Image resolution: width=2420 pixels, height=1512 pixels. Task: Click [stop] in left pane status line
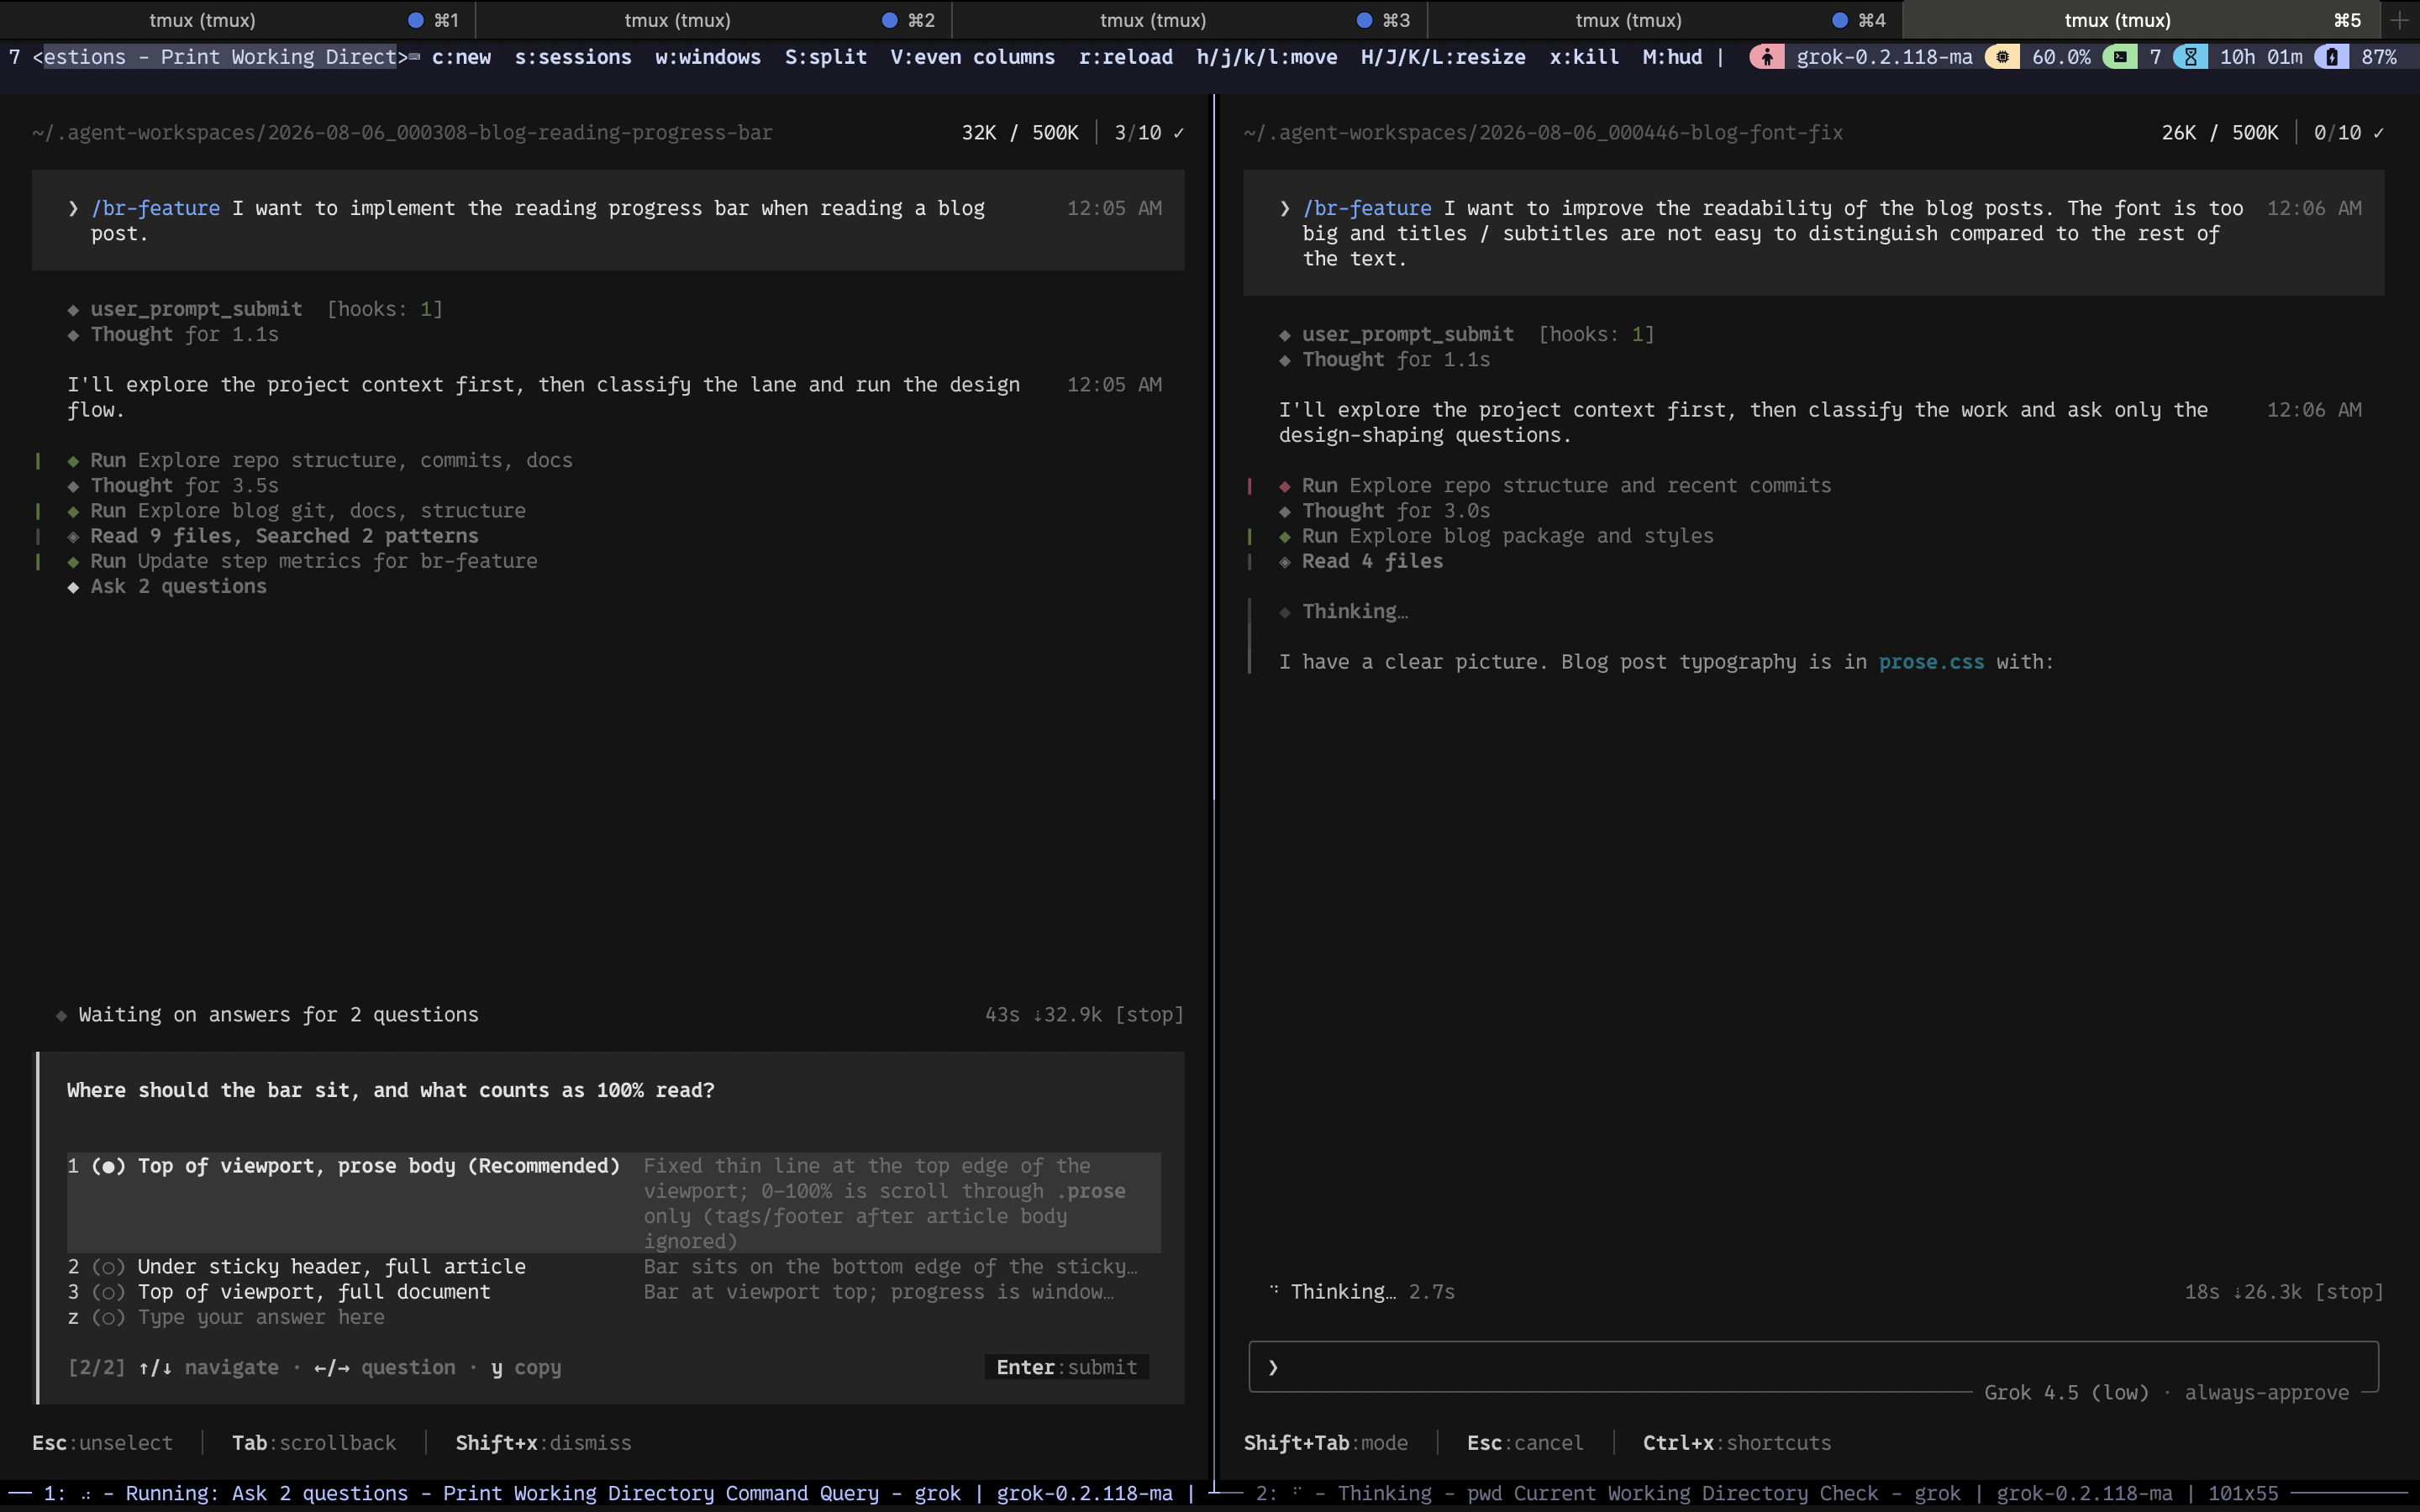pyautogui.click(x=1149, y=1015)
